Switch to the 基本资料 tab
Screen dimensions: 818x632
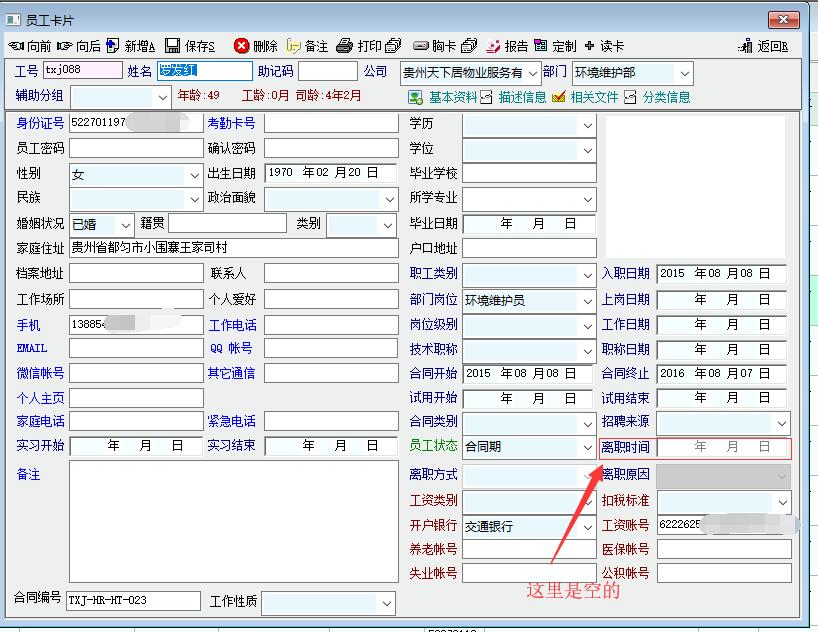tap(444, 97)
